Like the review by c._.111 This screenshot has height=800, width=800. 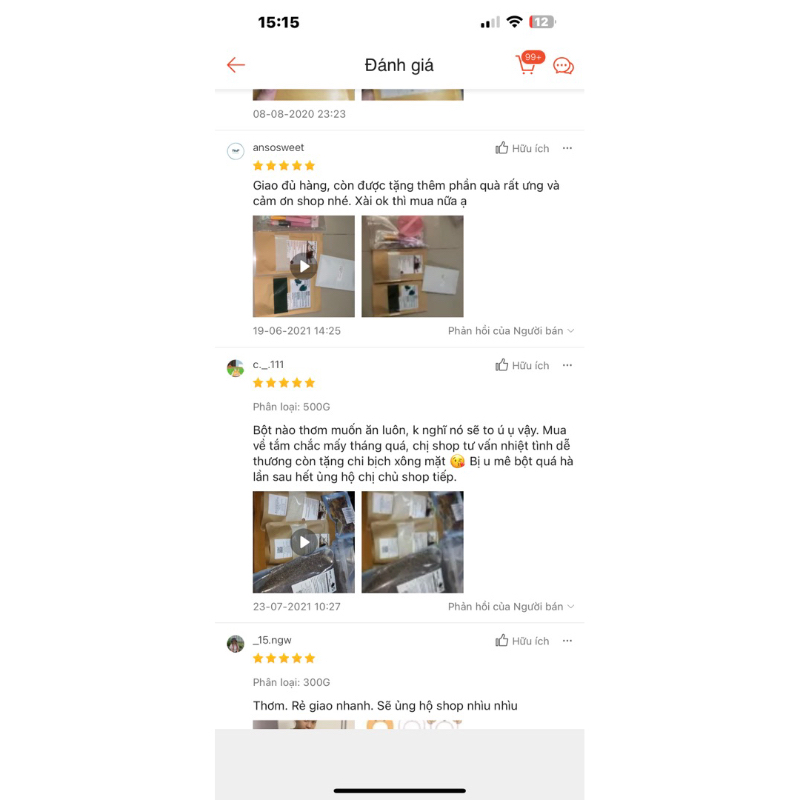click(x=522, y=365)
